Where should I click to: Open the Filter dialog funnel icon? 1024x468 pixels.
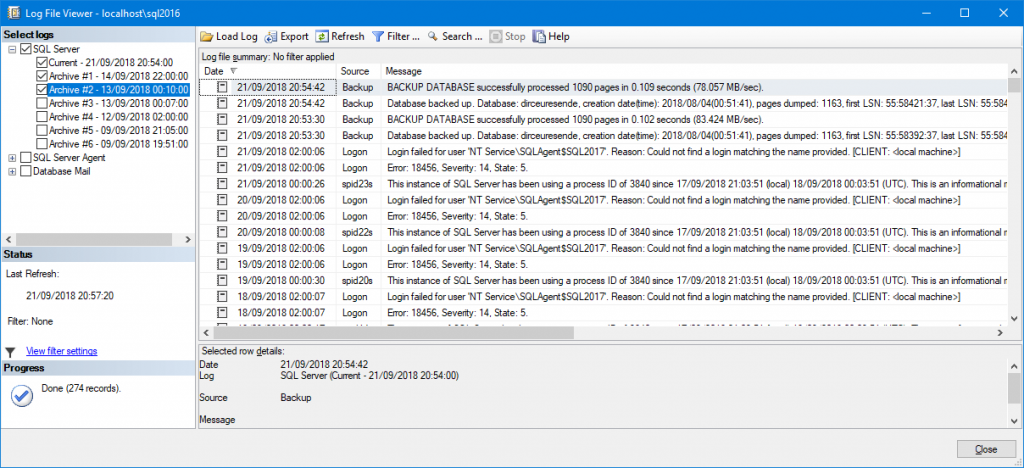tap(377, 37)
